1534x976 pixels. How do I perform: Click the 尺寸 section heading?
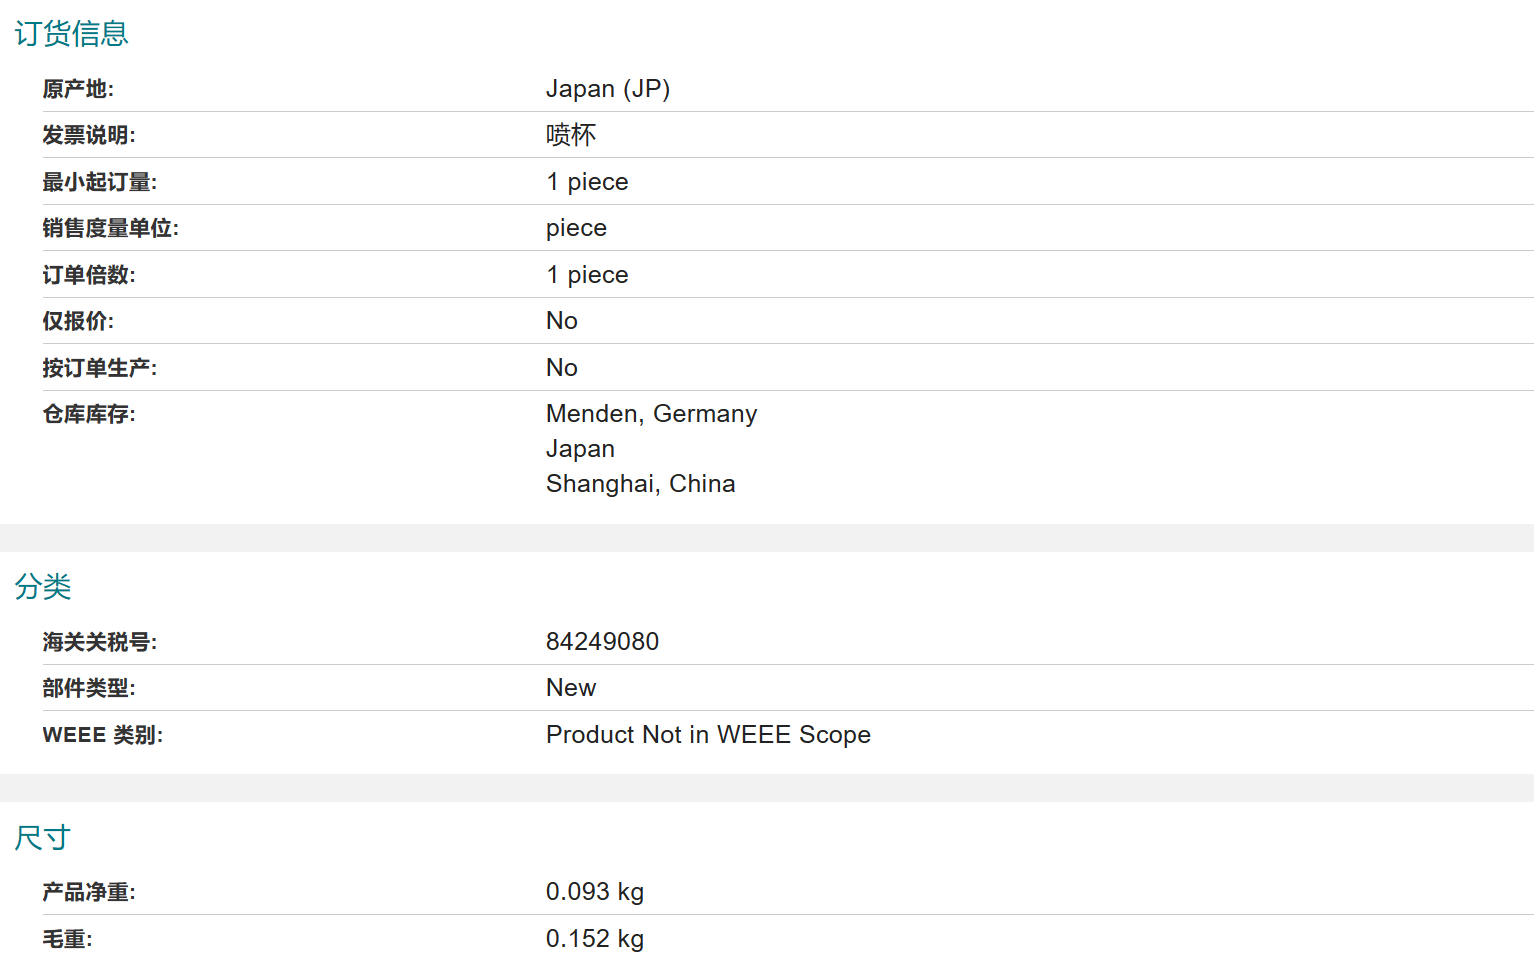[43, 838]
